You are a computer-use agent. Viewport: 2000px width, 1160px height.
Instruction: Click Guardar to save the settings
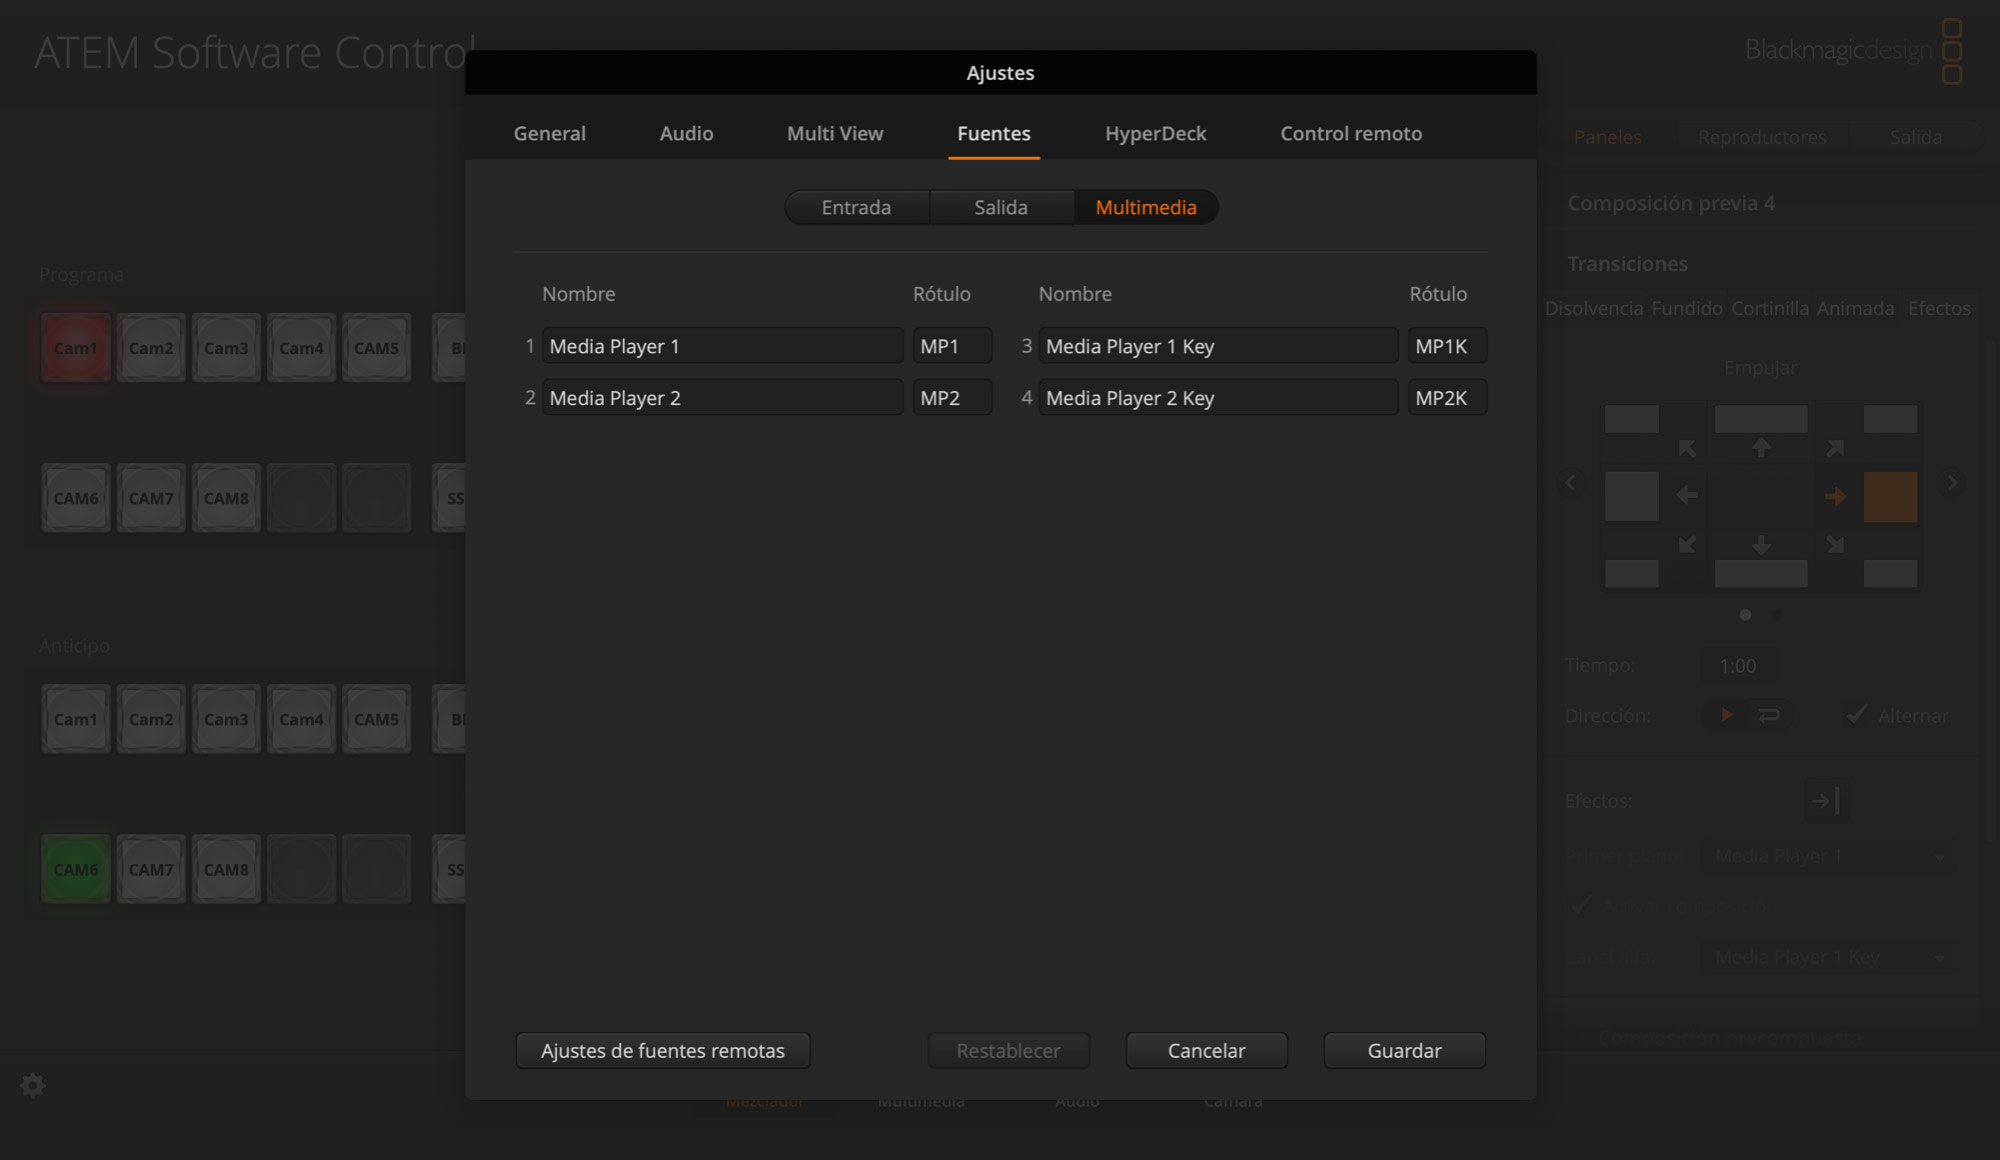coord(1404,1051)
